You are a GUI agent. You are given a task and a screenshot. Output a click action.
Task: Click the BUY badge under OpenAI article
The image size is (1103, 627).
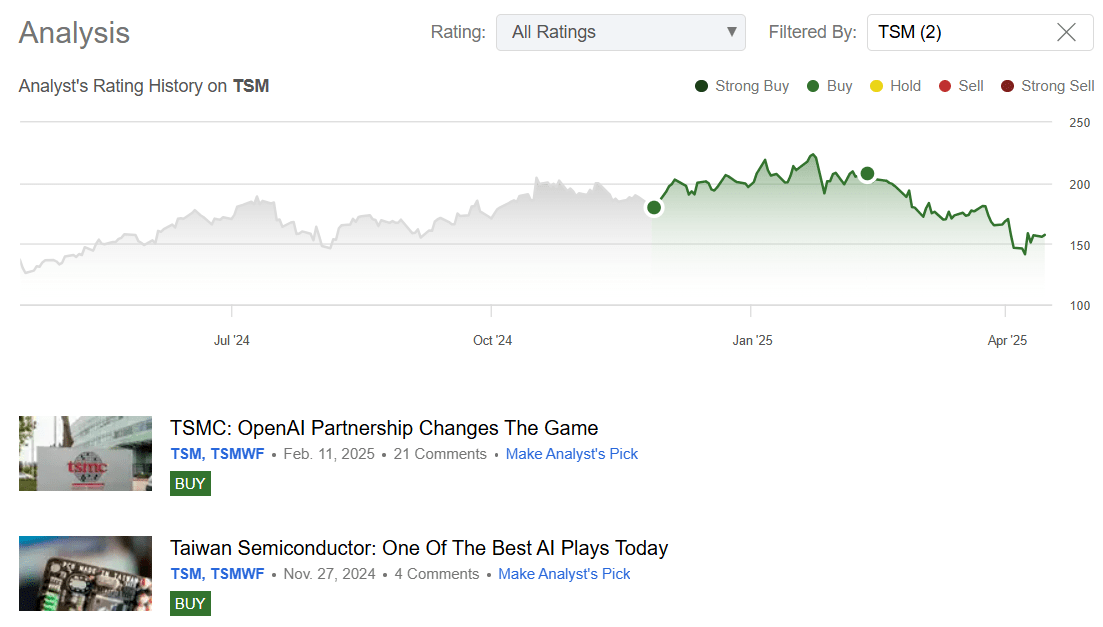(190, 483)
